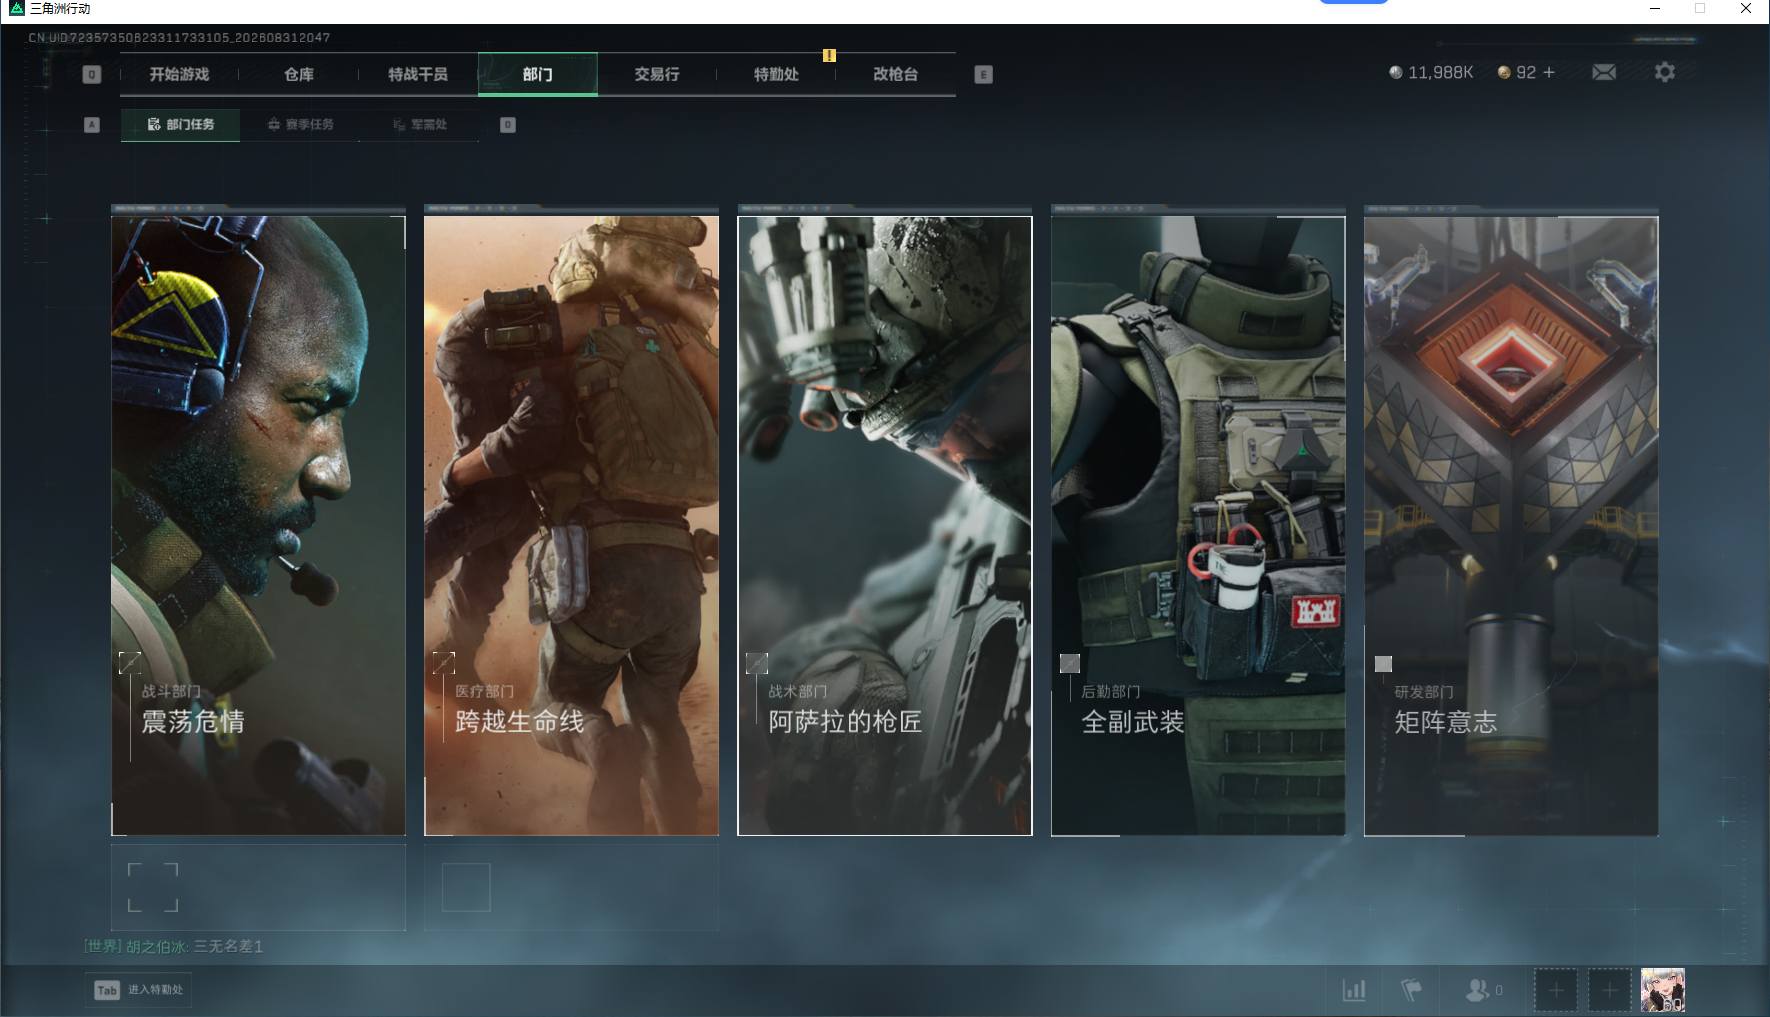Click the square icon below 跨越生命线
1770x1017 pixels.
click(x=466, y=887)
